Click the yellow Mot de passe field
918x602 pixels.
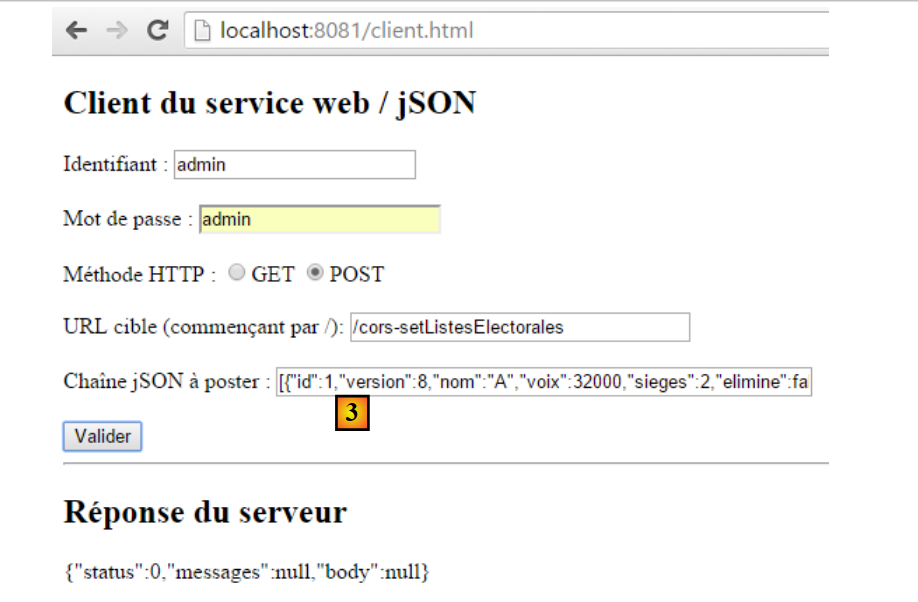[x=319, y=219]
